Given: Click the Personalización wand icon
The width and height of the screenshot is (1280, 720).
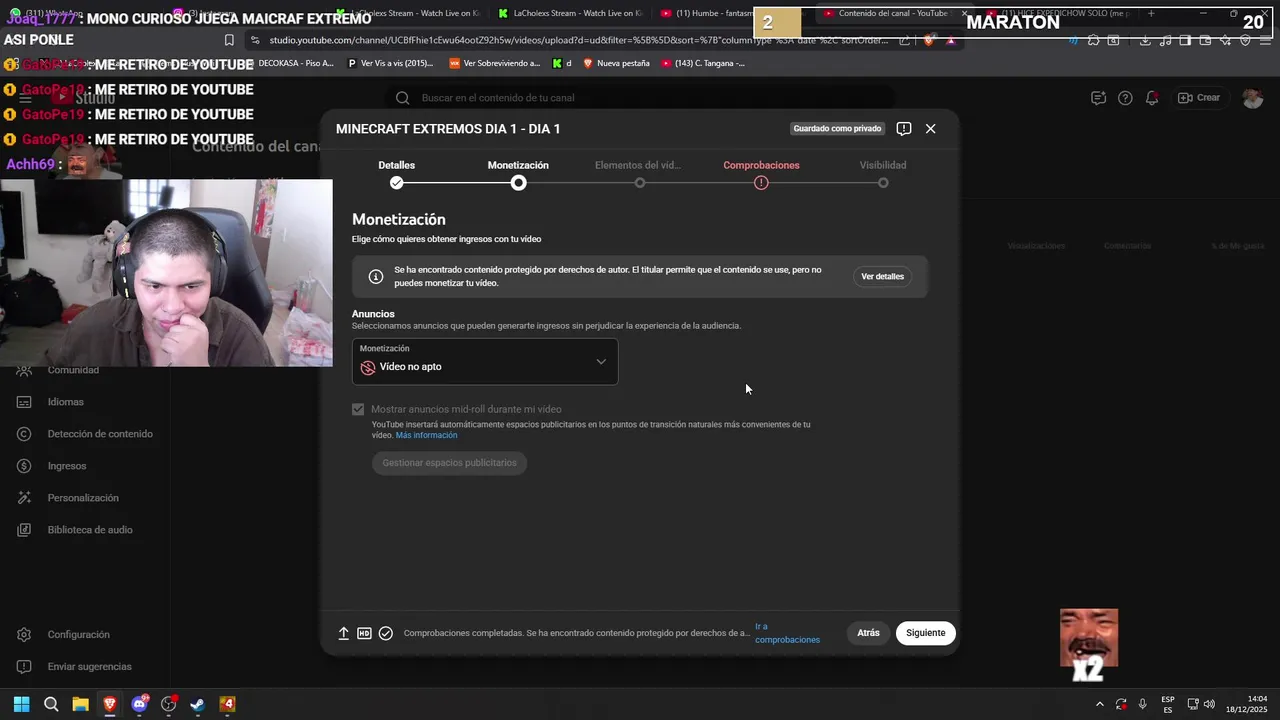Looking at the screenshot, I should click(x=25, y=498).
